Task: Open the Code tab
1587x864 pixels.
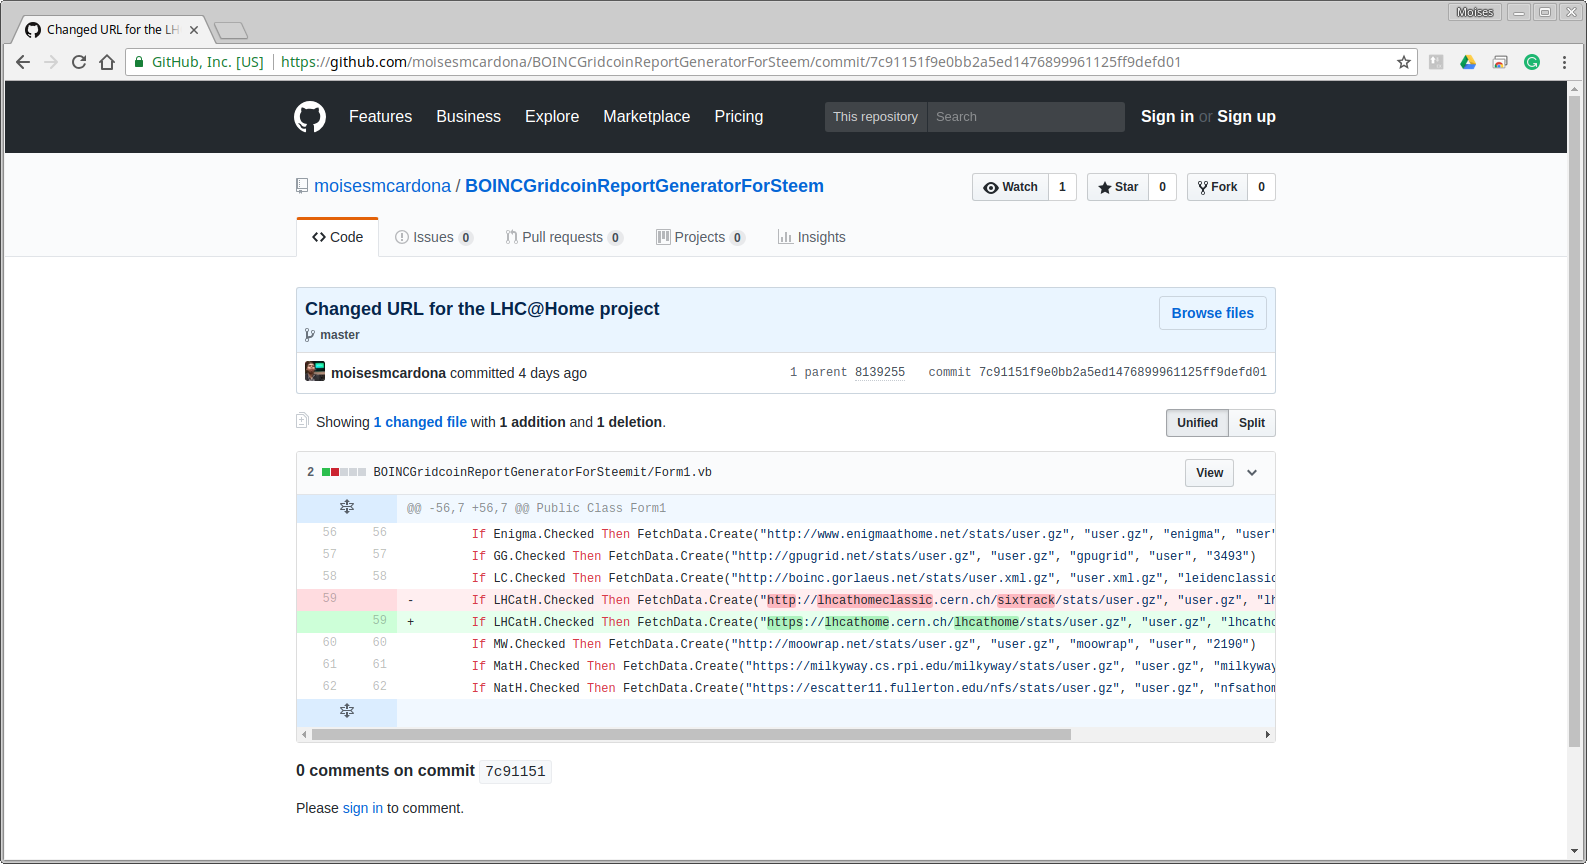Action: pyautogui.click(x=337, y=237)
